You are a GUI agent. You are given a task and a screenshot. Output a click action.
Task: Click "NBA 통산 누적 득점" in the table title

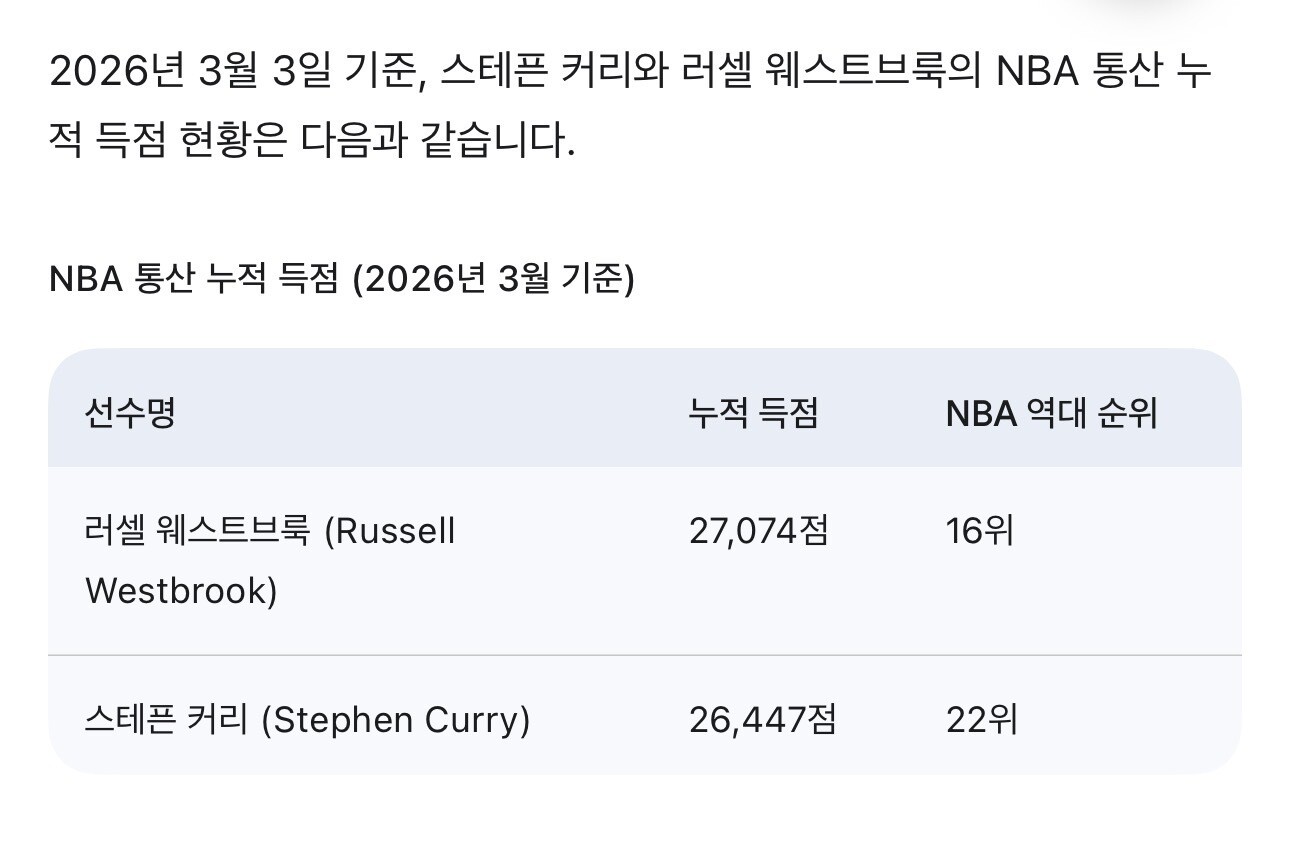(x=195, y=280)
